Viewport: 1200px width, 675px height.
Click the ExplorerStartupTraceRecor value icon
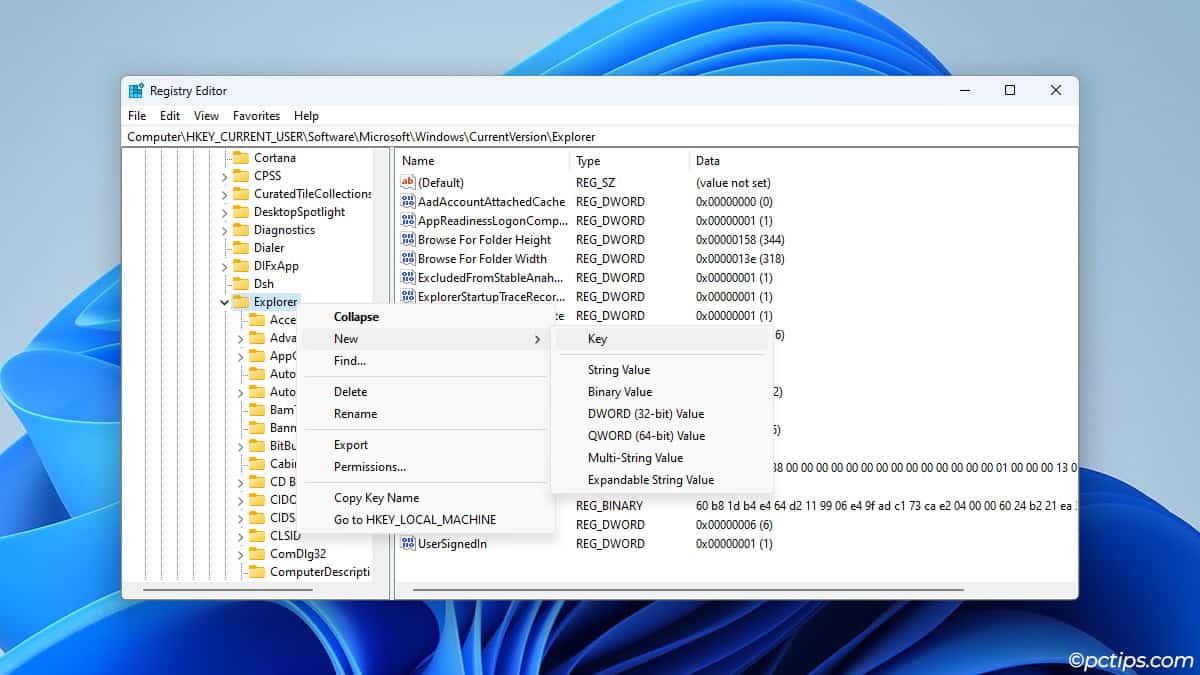point(407,296)
